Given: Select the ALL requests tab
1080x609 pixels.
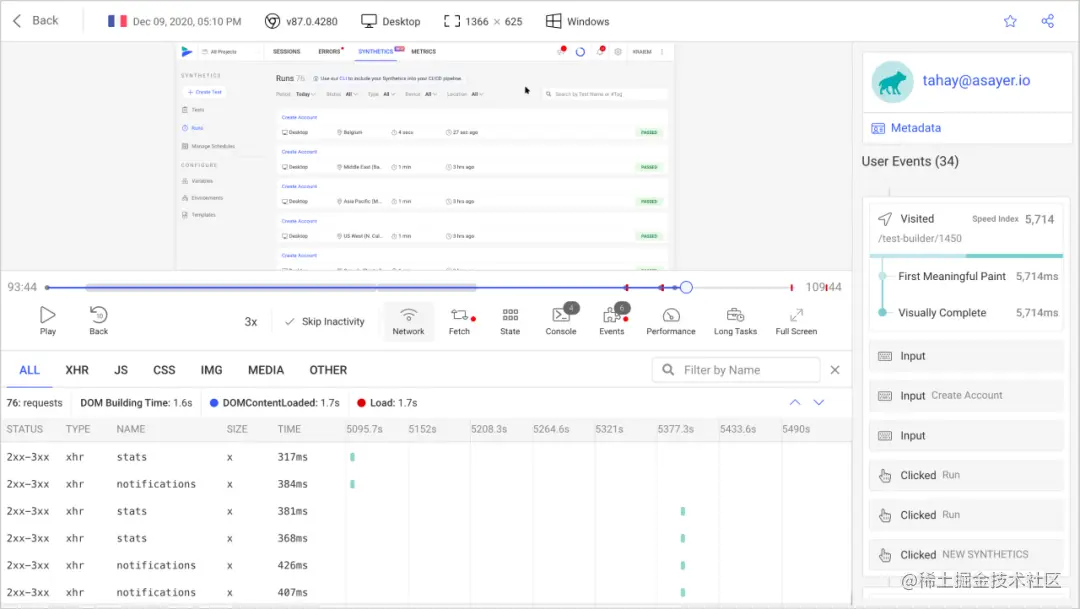Looking at the screenshot, I should click(29, 370).
